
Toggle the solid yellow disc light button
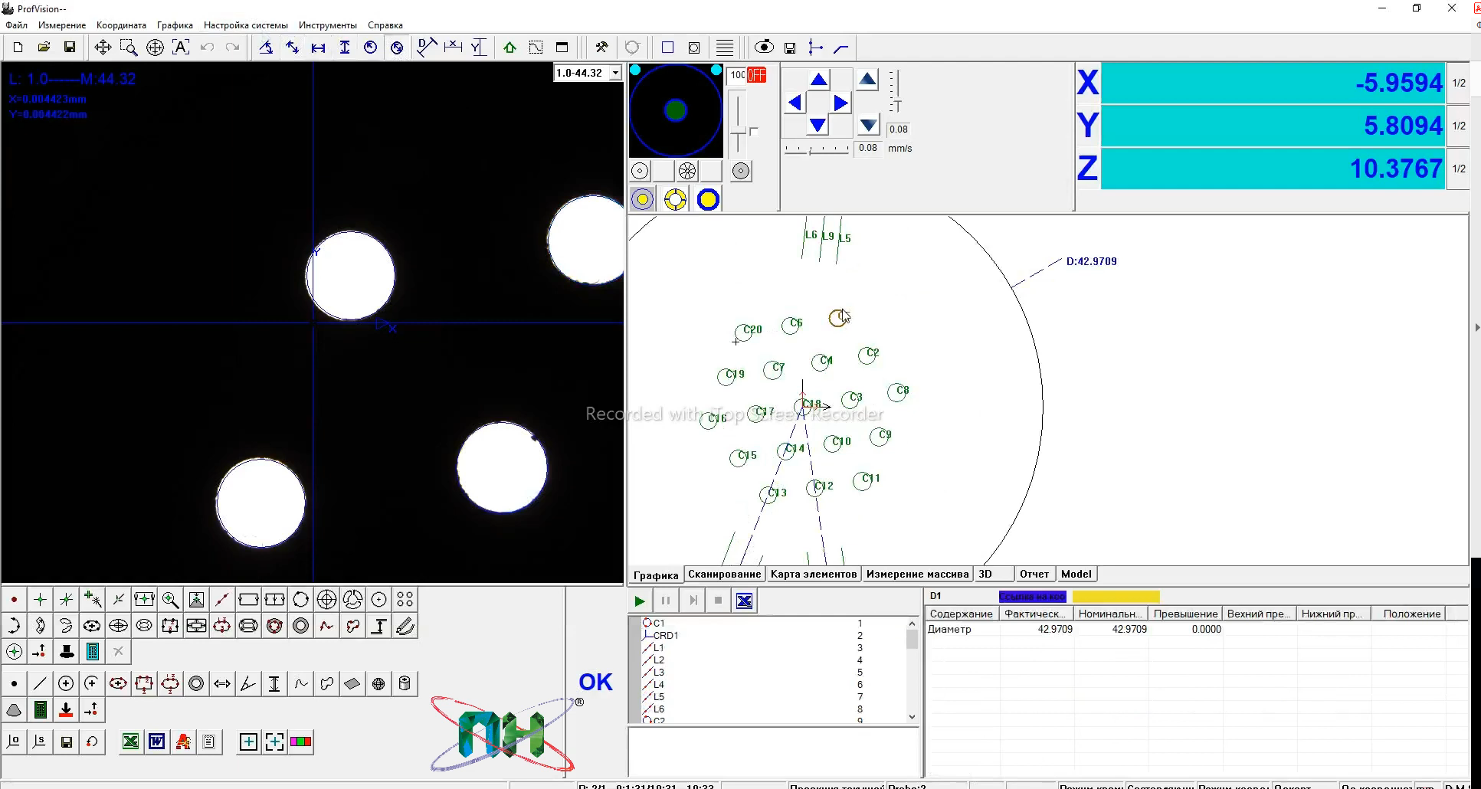click(x=708, y=199)
